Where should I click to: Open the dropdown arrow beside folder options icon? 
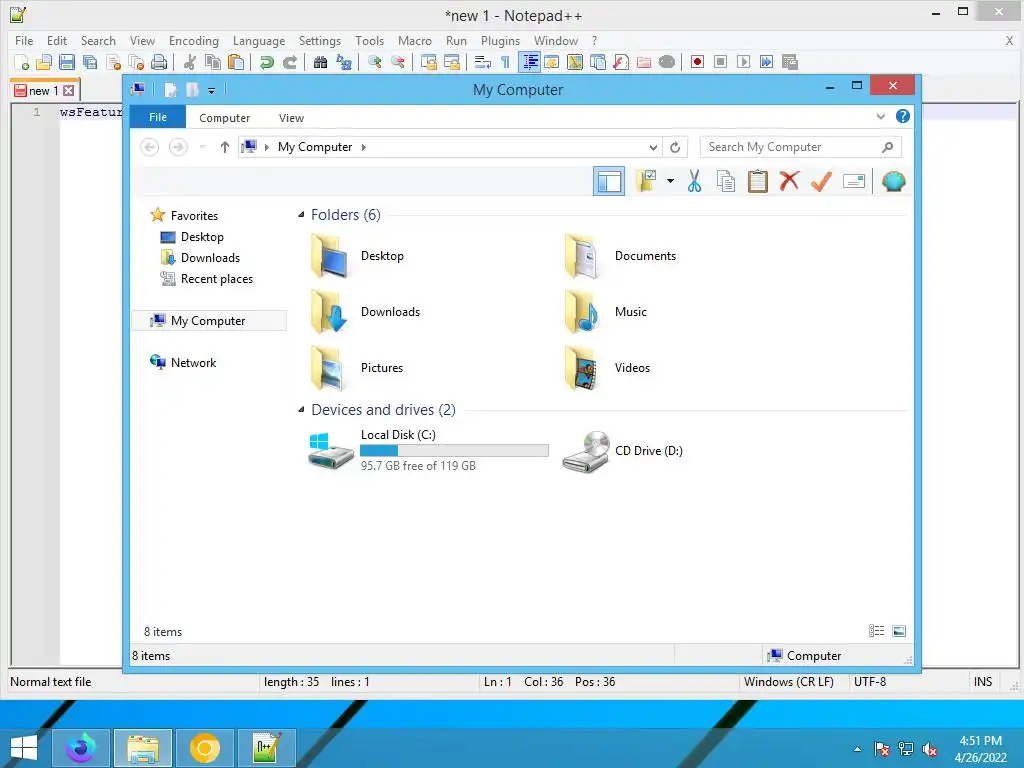670,181
